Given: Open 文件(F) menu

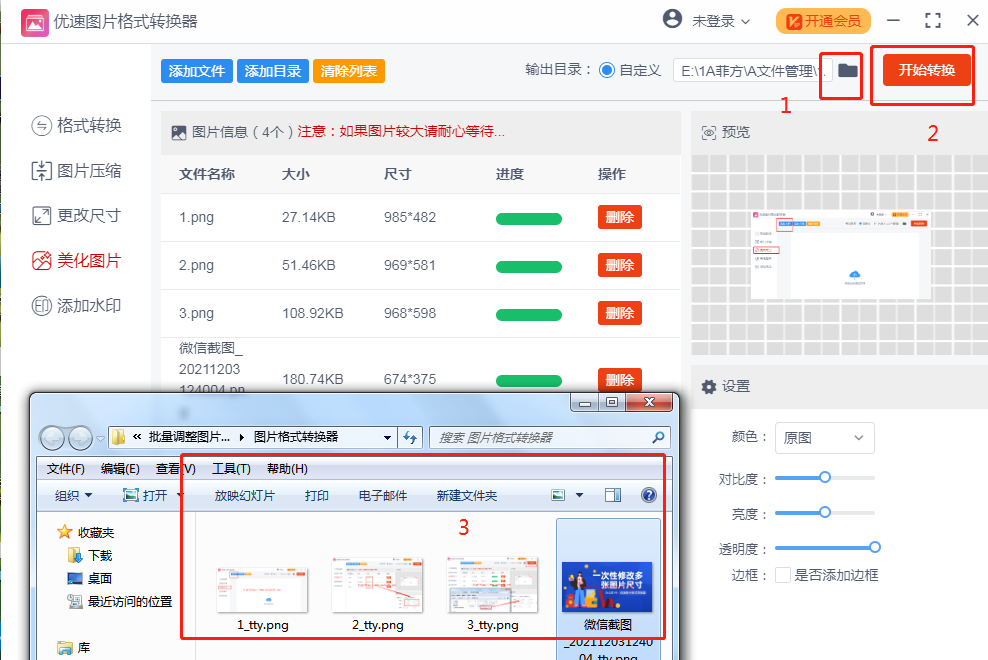Looking at the screenshot, I should coord(66,469).
